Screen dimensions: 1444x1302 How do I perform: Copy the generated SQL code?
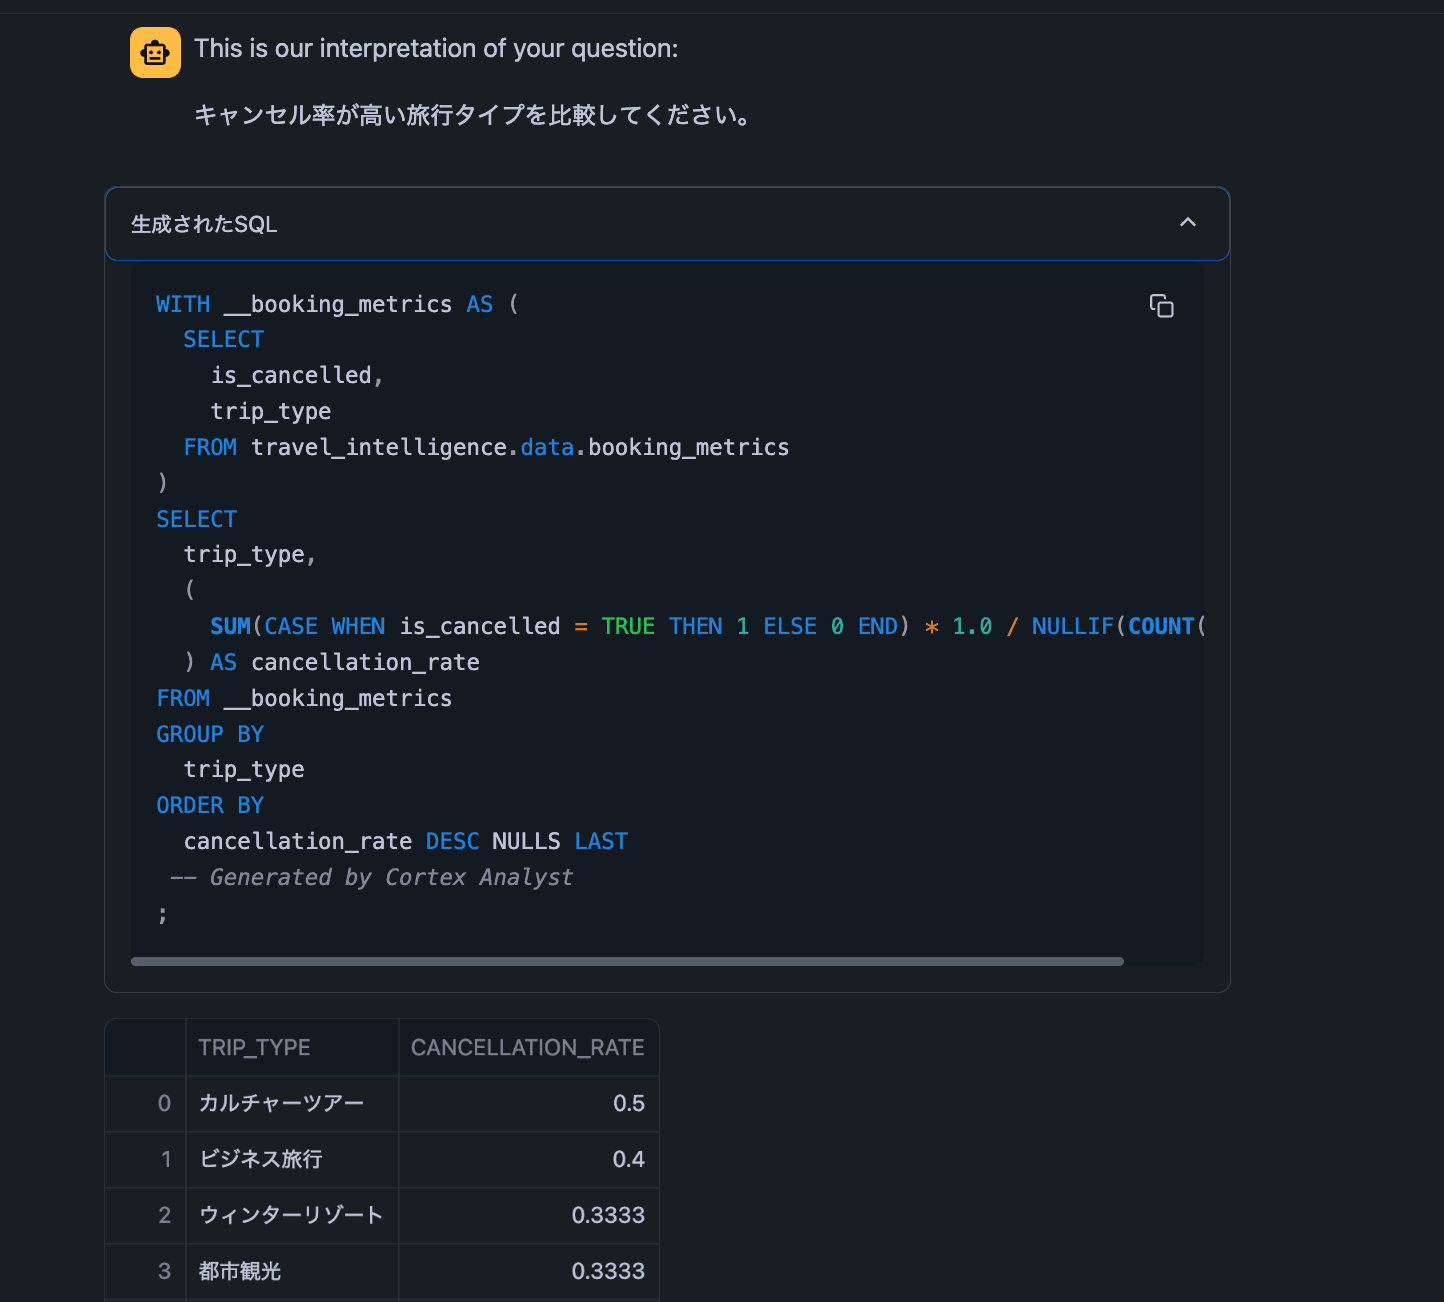[x=1161, y=306]
